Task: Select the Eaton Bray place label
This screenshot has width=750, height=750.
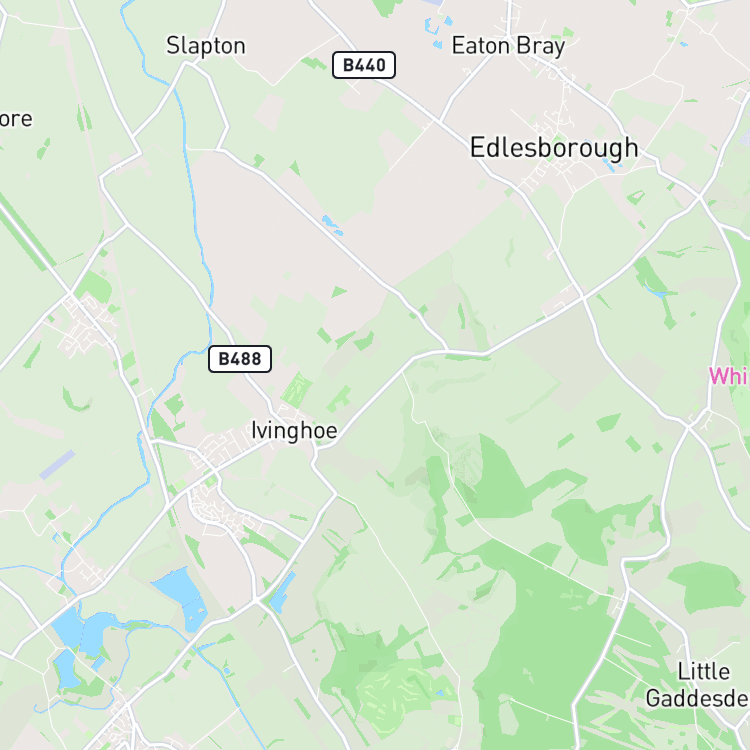Action: coord(508,46)
